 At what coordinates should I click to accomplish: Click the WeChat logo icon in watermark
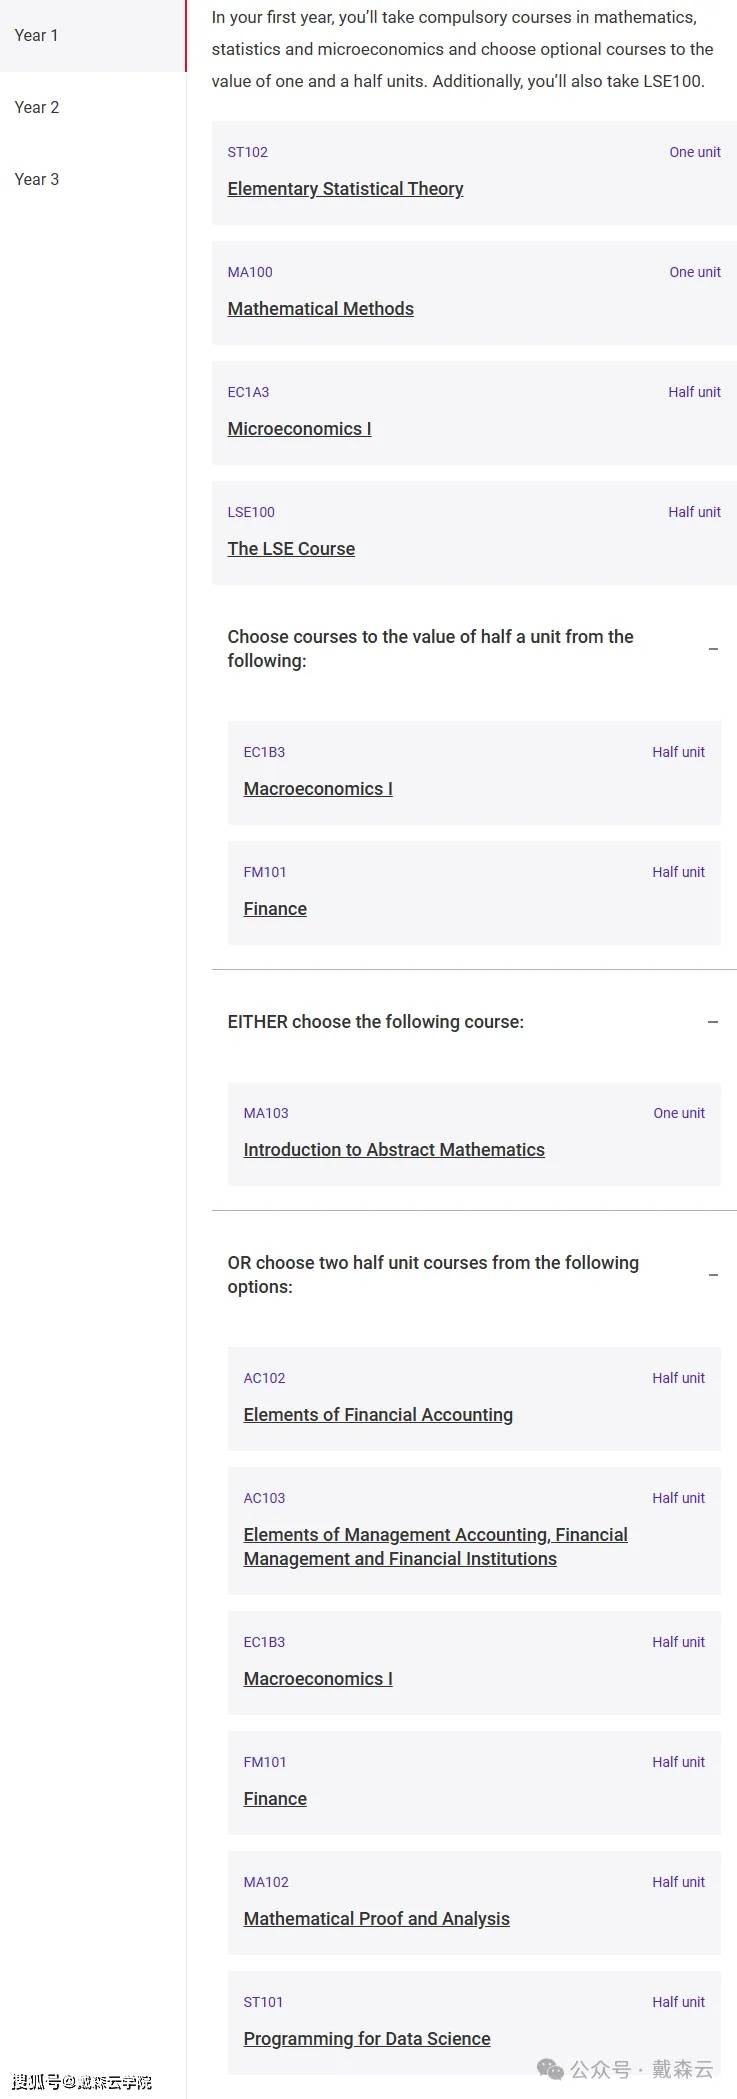550,2069
